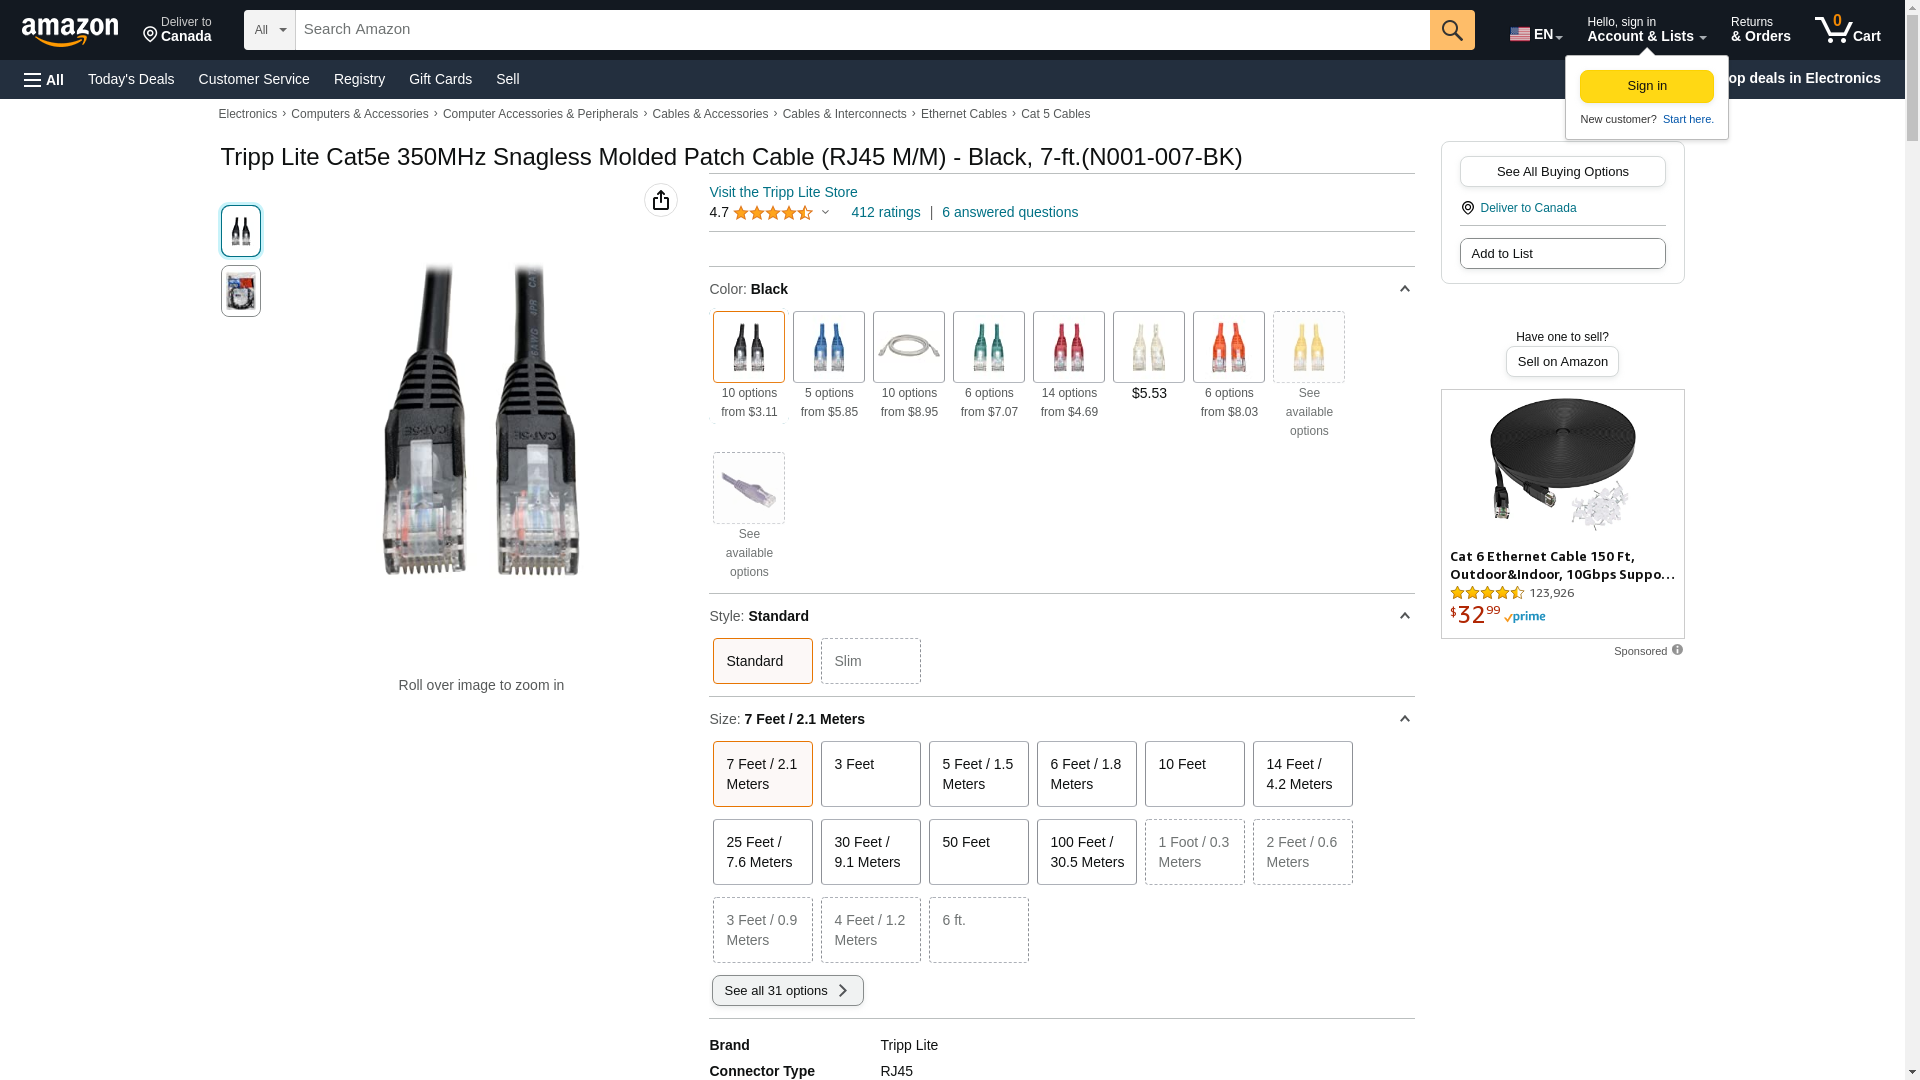Viewport: 1920px width, 1080px height.
Task: Select the 10 Feet size option
Action: pos(1194,773)
